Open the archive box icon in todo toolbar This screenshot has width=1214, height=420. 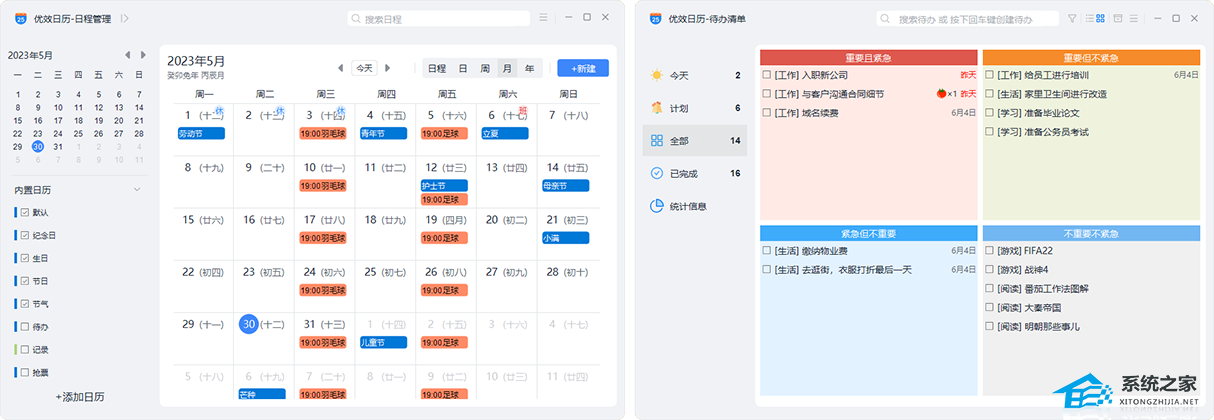click(1118, 18)
